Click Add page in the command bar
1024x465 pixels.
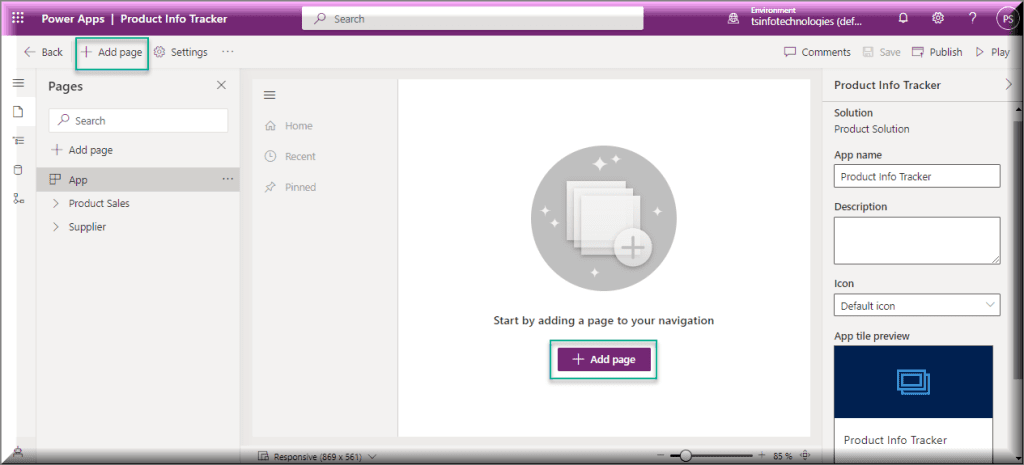point(112,52)
